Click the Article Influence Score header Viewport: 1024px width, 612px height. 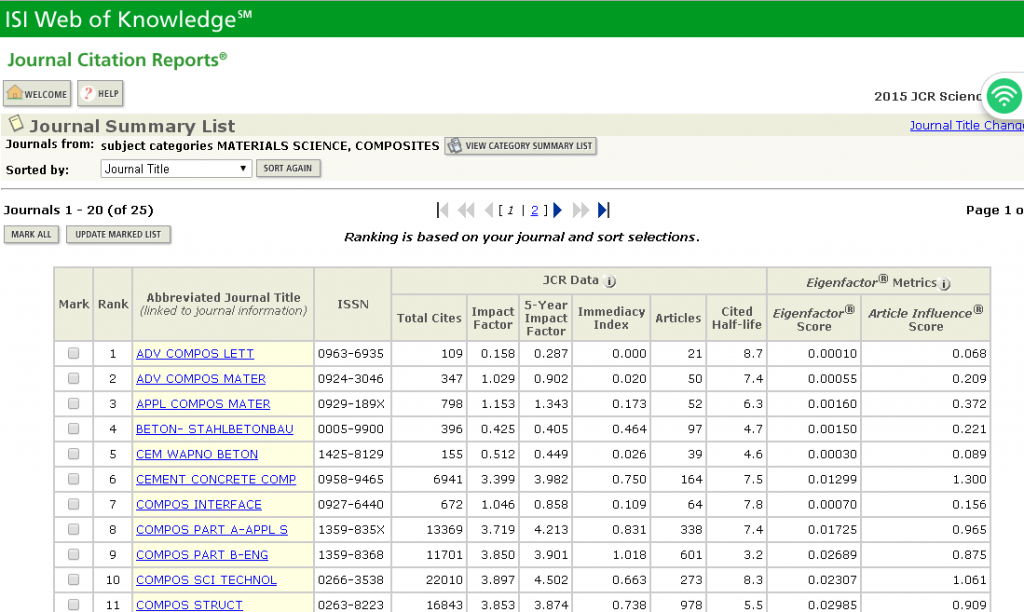pyautogui.click(x=925, y=318)
